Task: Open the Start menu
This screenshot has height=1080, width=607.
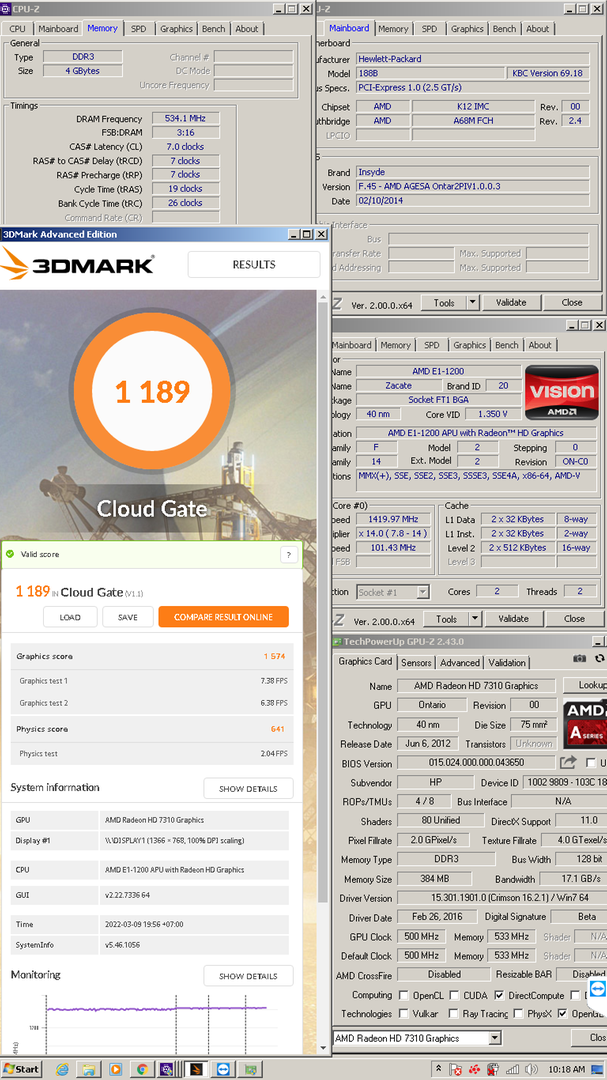Action: 21,1069
